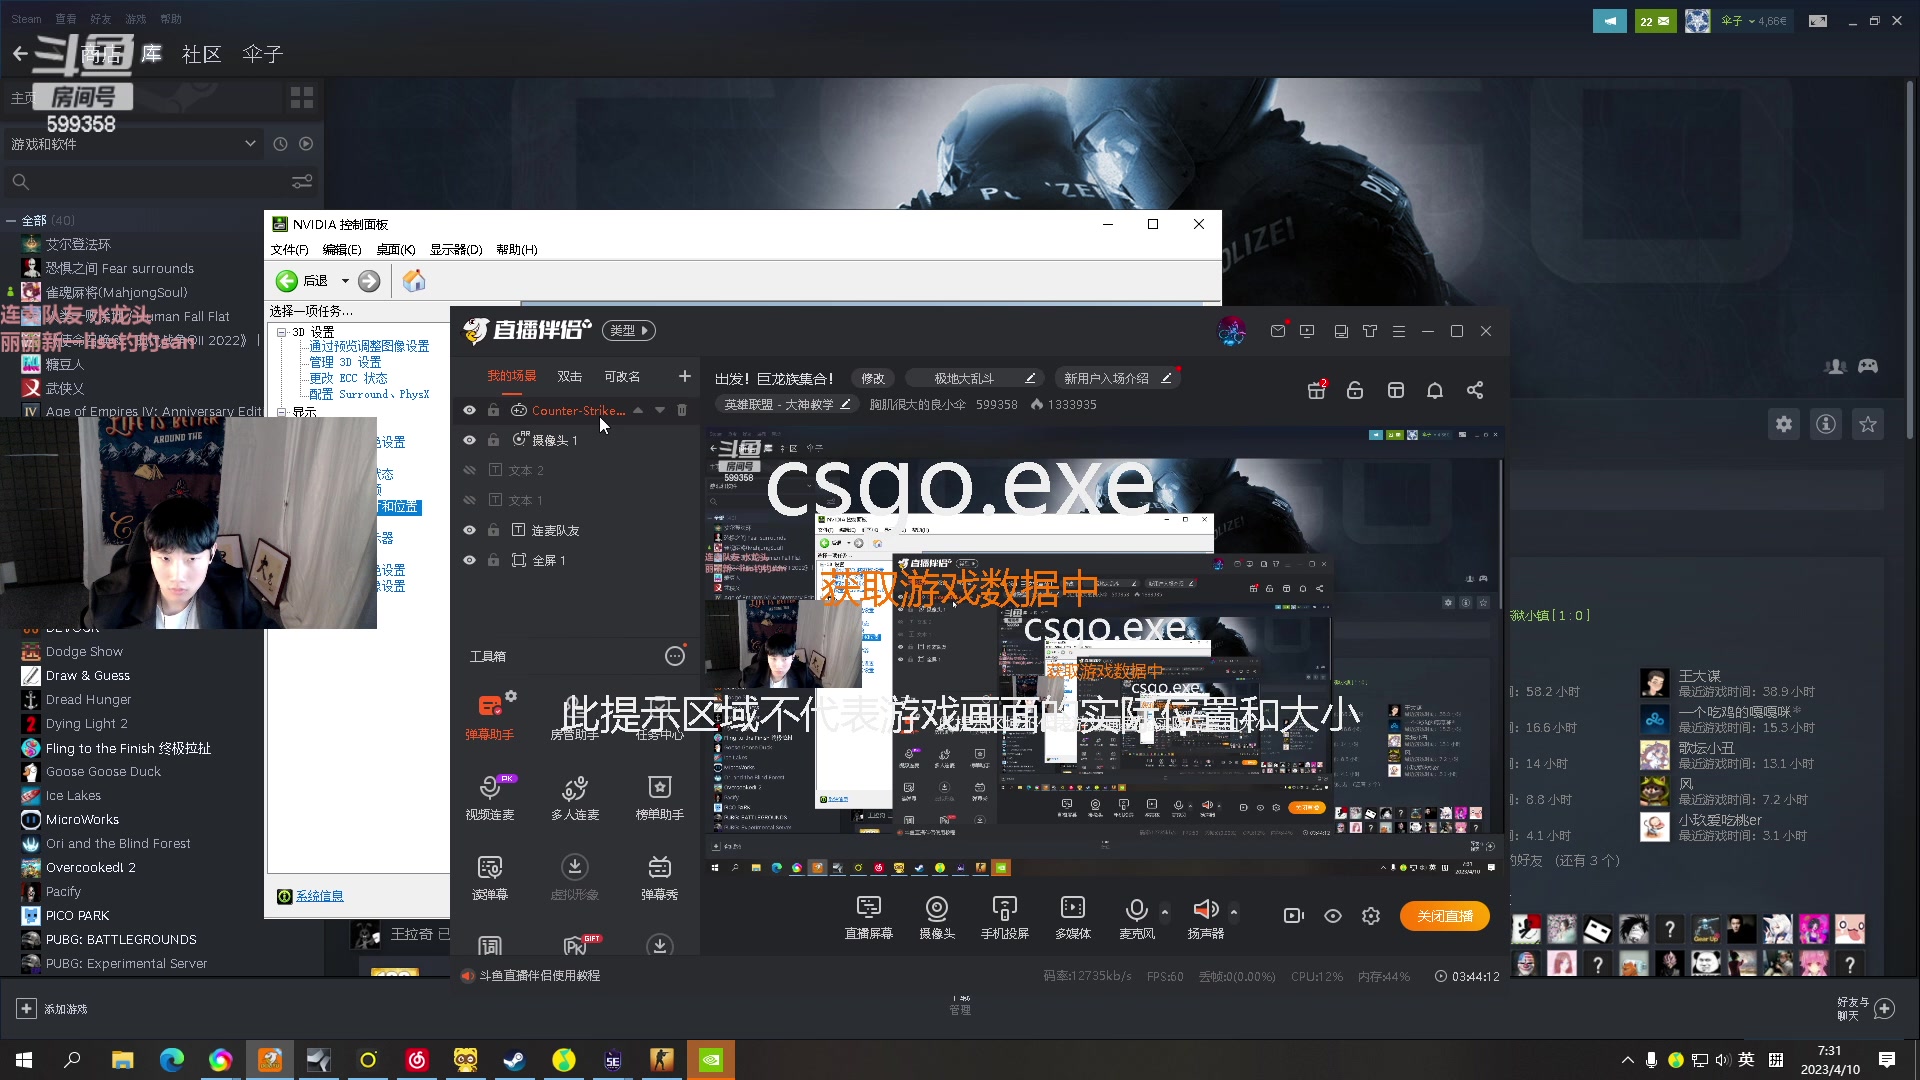Toggle lock on 摄像头 1 source
This screenshot has width=1920, height=1080.
tap(493, 440)
